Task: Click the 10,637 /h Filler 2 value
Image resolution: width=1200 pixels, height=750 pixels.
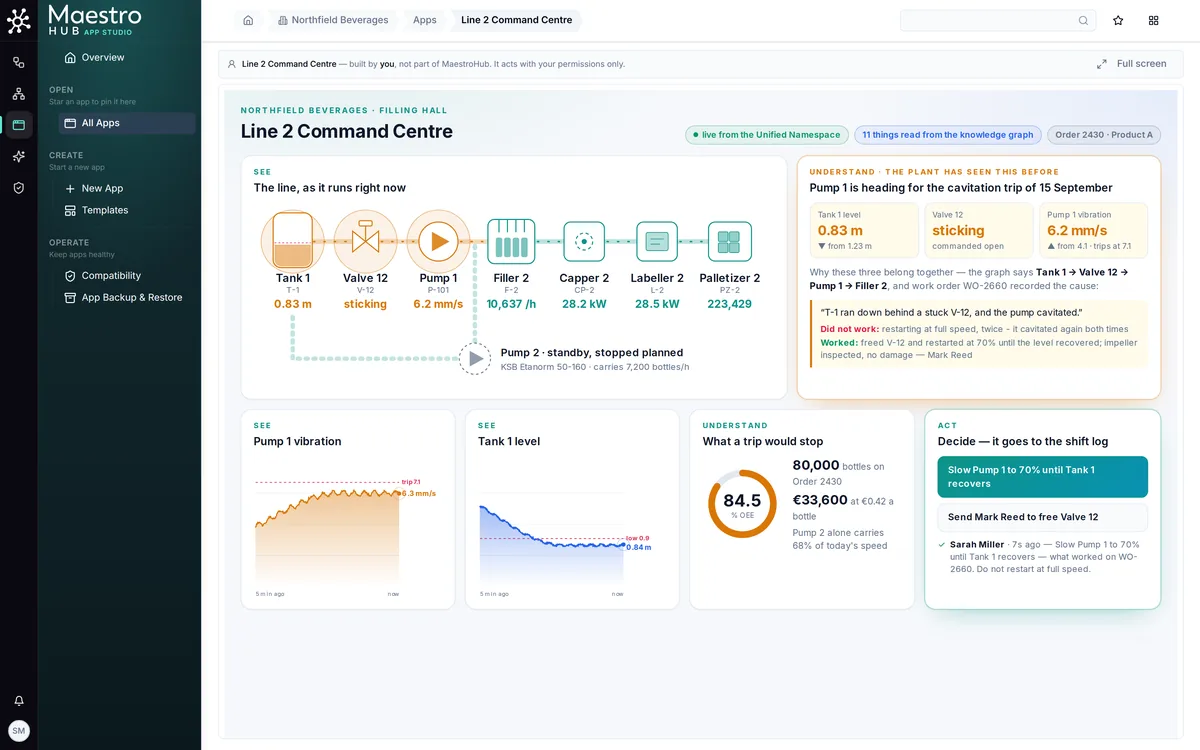Action: (x=511, y=304)
